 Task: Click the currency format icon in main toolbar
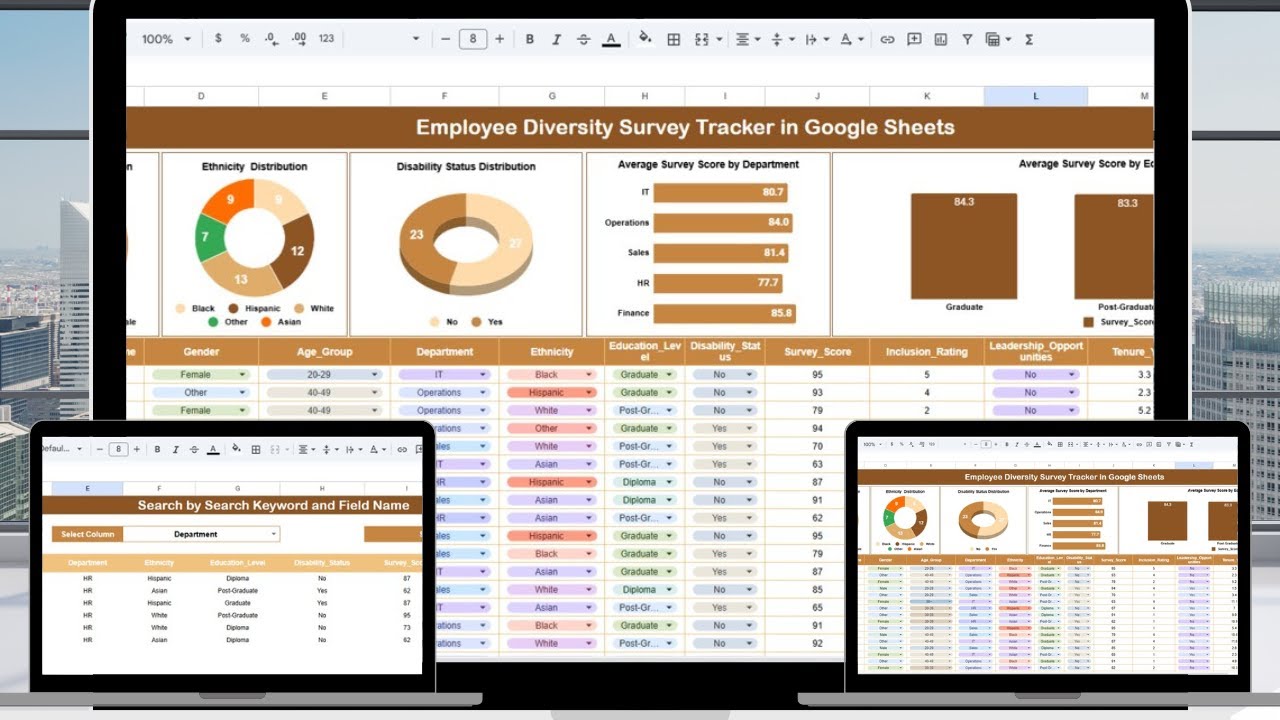click(x=218, y=39)
